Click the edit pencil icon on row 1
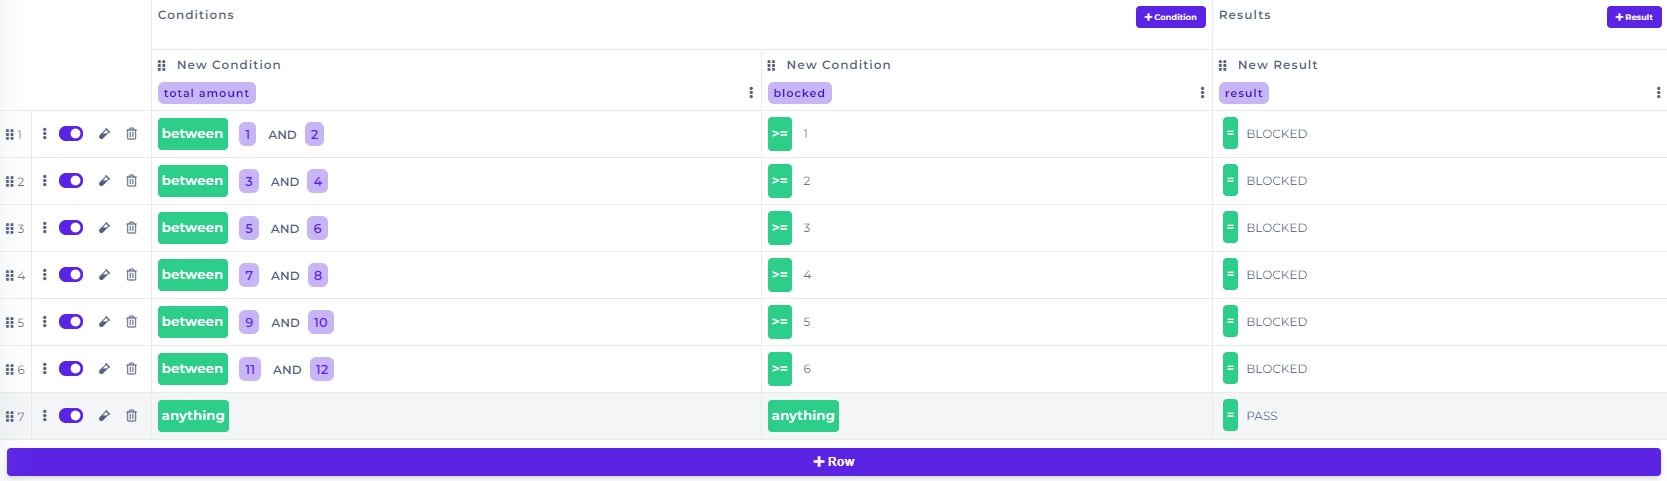1667x481 pixels. tap(104, 134)
